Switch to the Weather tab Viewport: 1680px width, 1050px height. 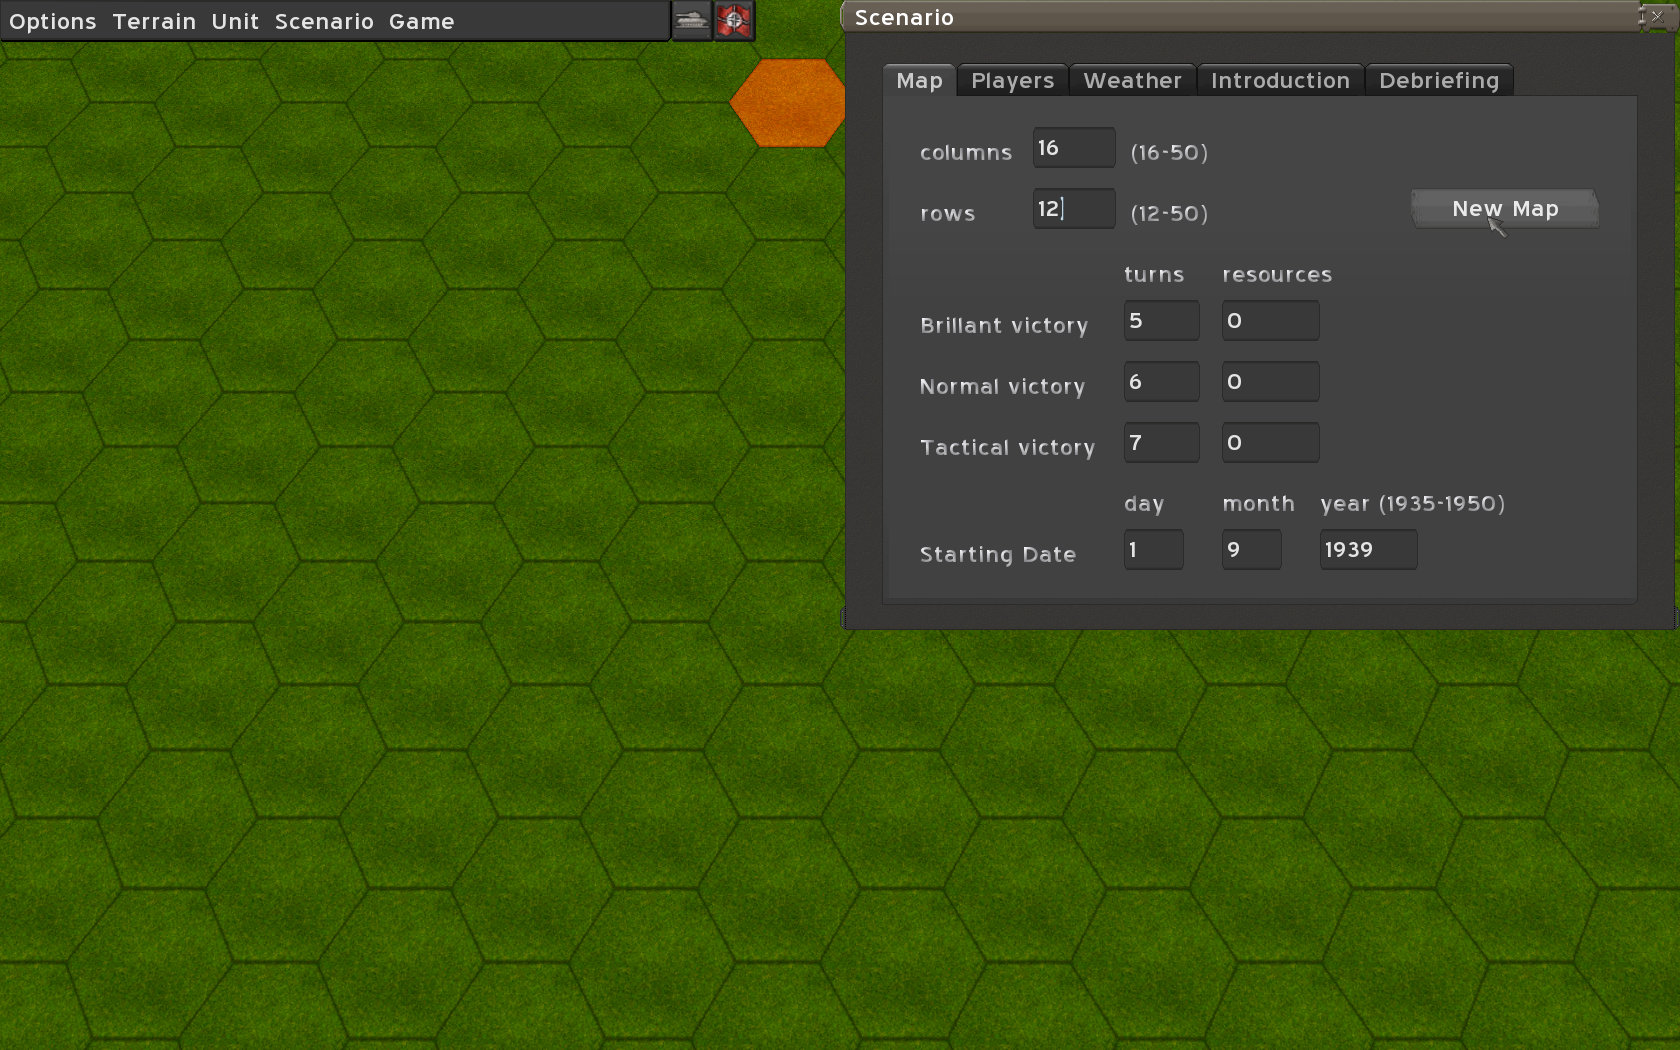click(x=1132, y=80)
